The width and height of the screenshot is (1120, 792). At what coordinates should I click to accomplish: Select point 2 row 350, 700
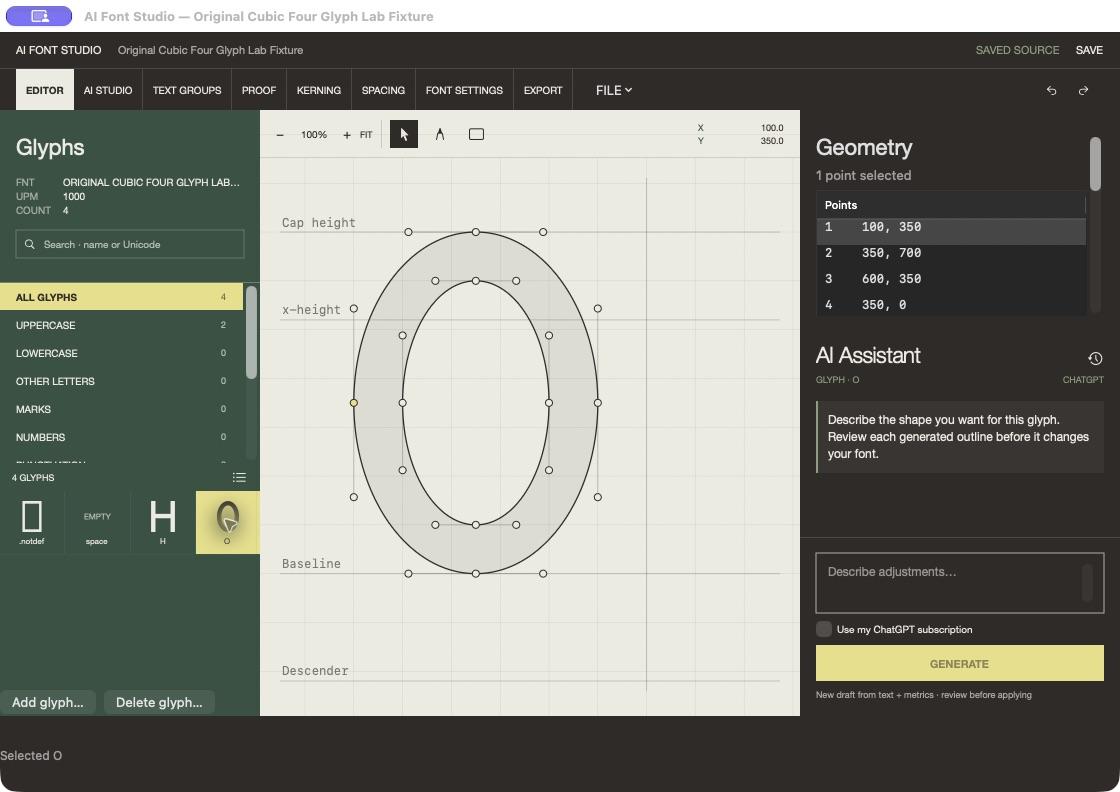tap(951, 253)
